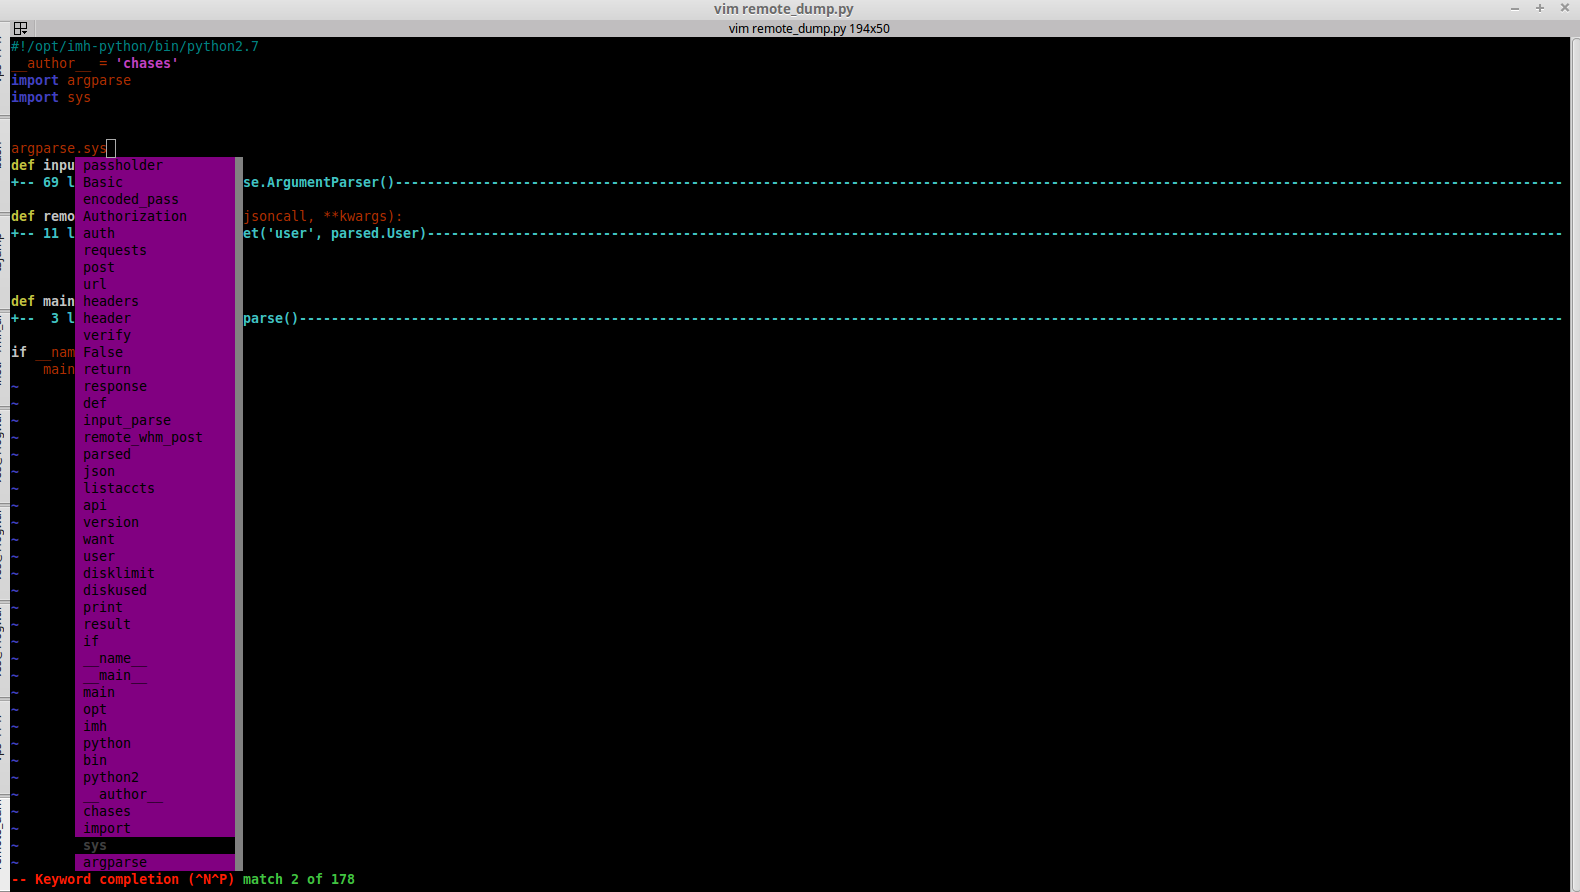Expand the folded 69-line input_parse block
The width and height of the screenshot is (1580, 892).
42,182
